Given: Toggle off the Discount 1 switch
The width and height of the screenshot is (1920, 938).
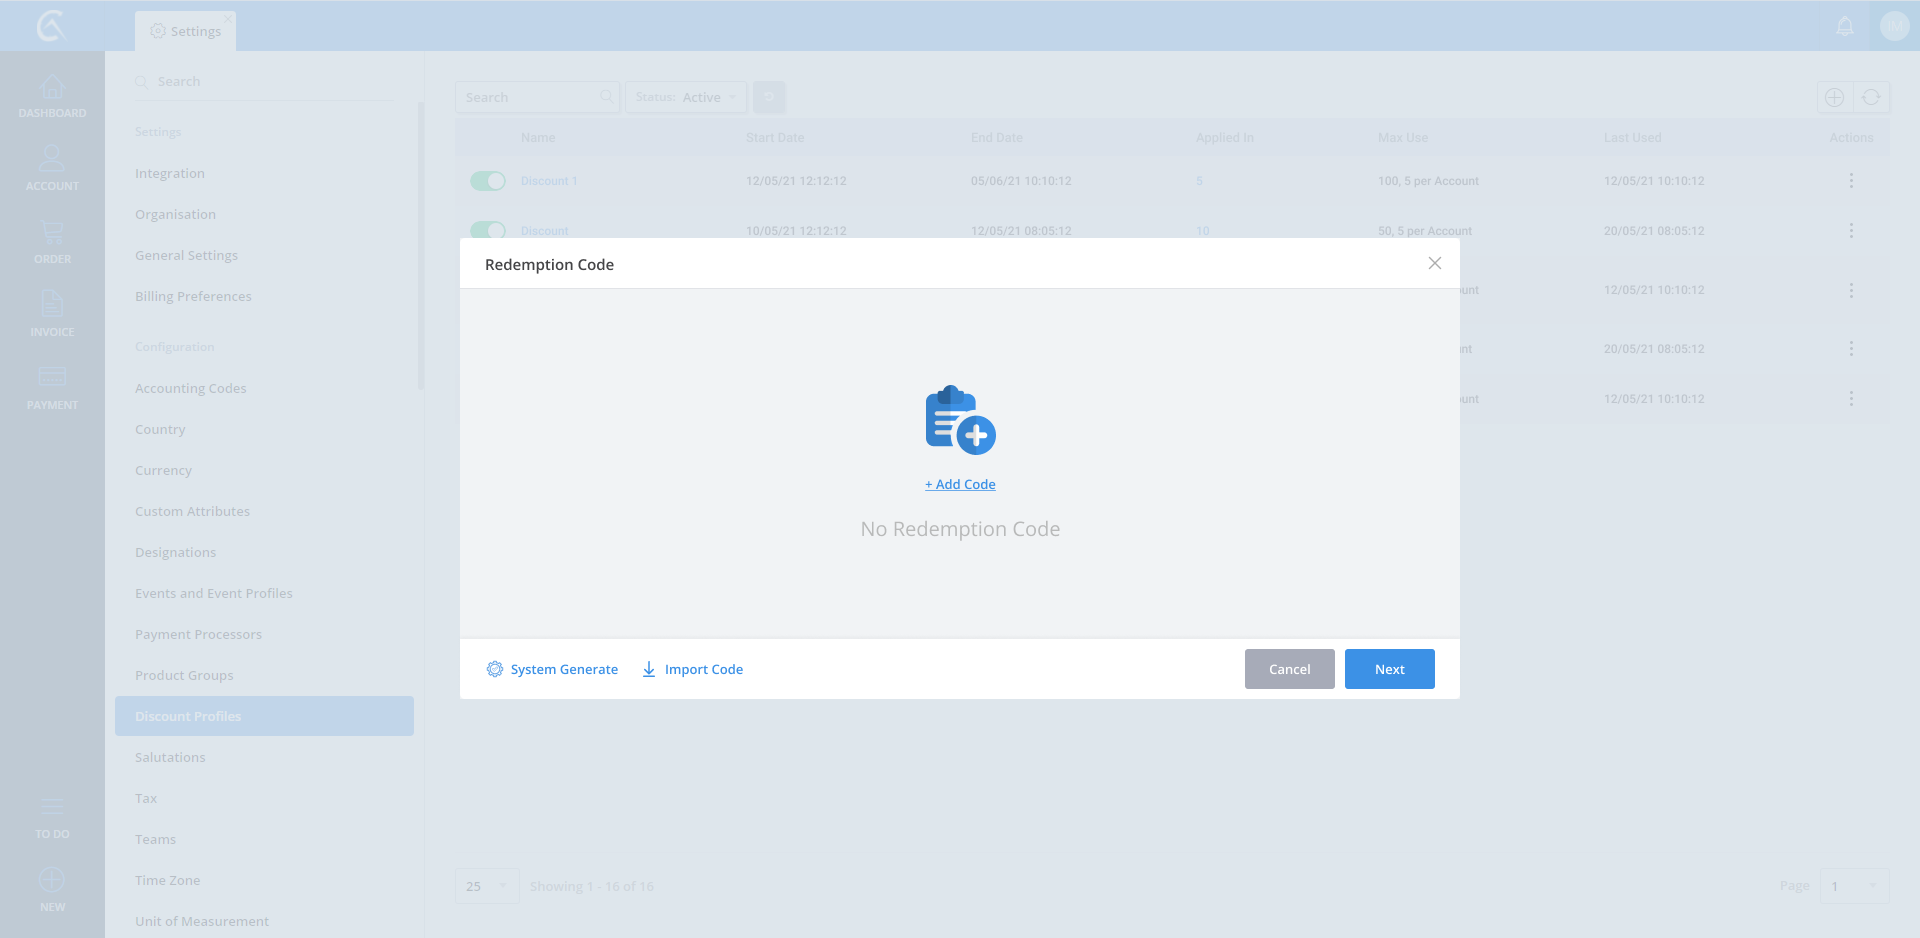Looking at the screenshot, I should (488, 181).
